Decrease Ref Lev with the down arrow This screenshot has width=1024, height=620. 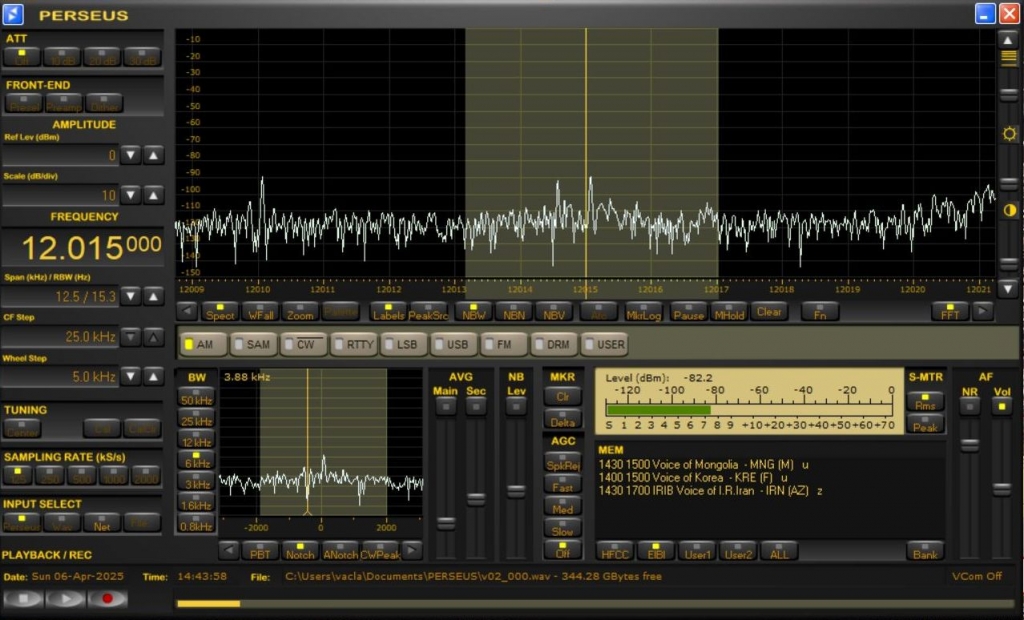click(131, 155)
